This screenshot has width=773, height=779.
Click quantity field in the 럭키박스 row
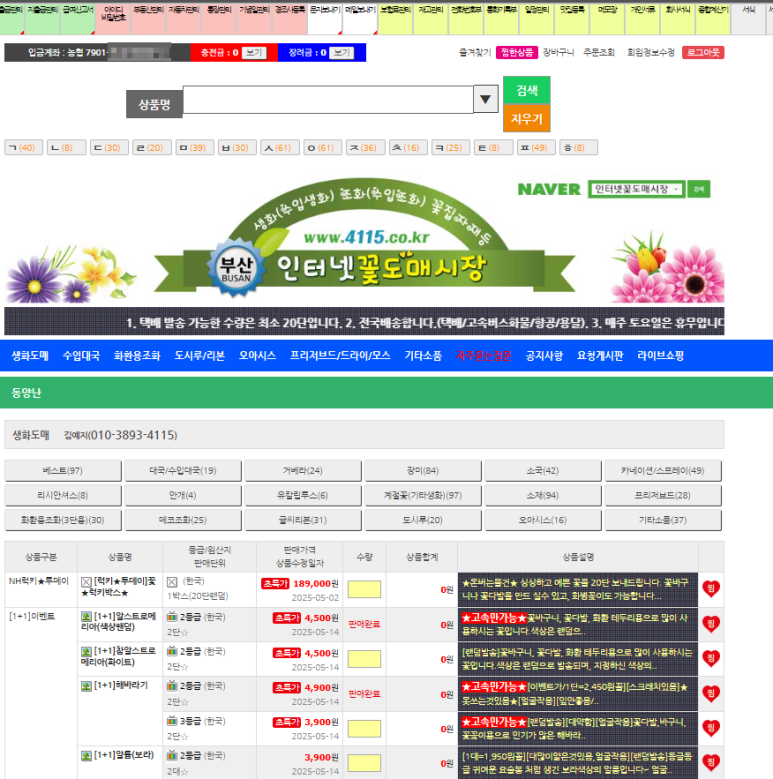coord(364,589)
